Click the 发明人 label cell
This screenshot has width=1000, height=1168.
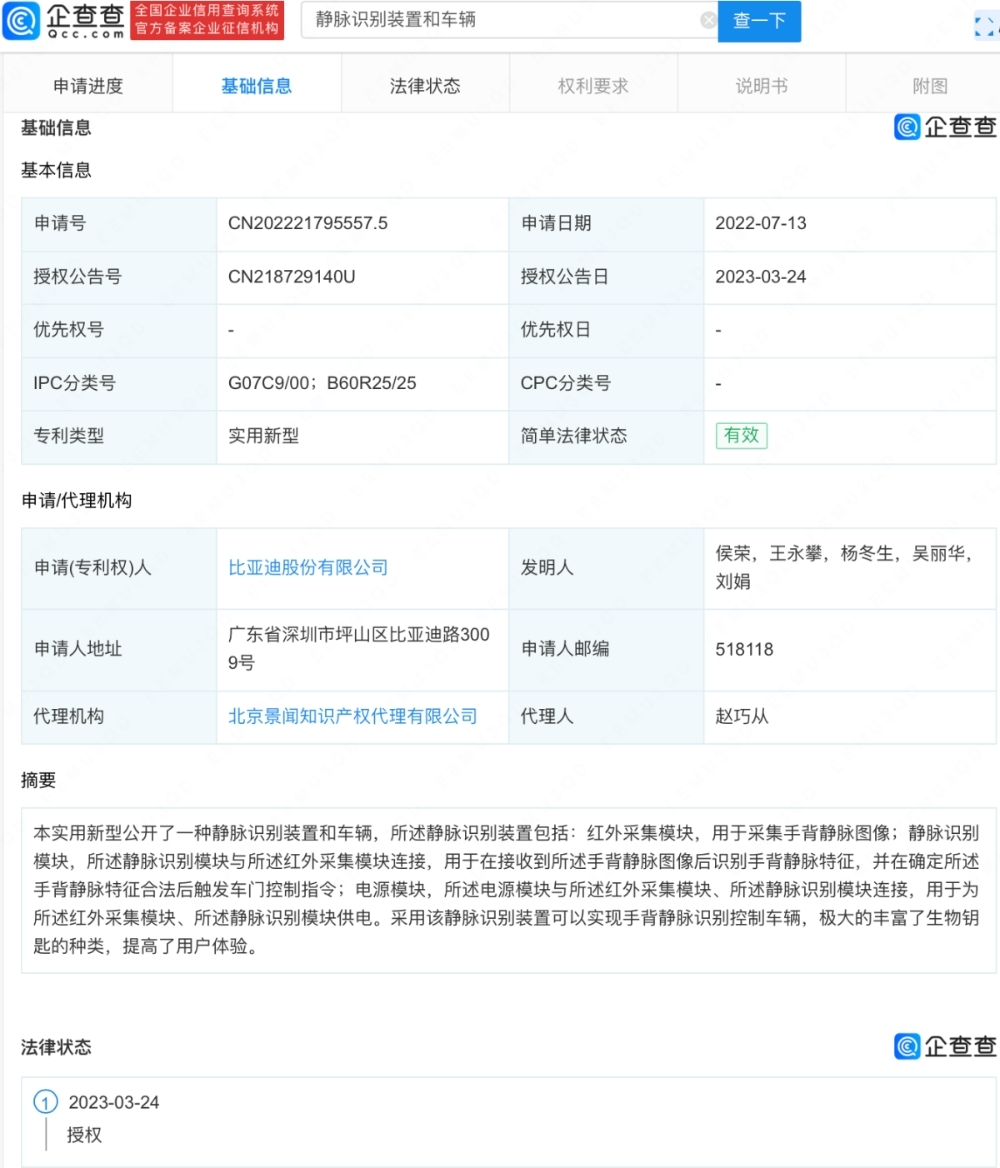607,568
